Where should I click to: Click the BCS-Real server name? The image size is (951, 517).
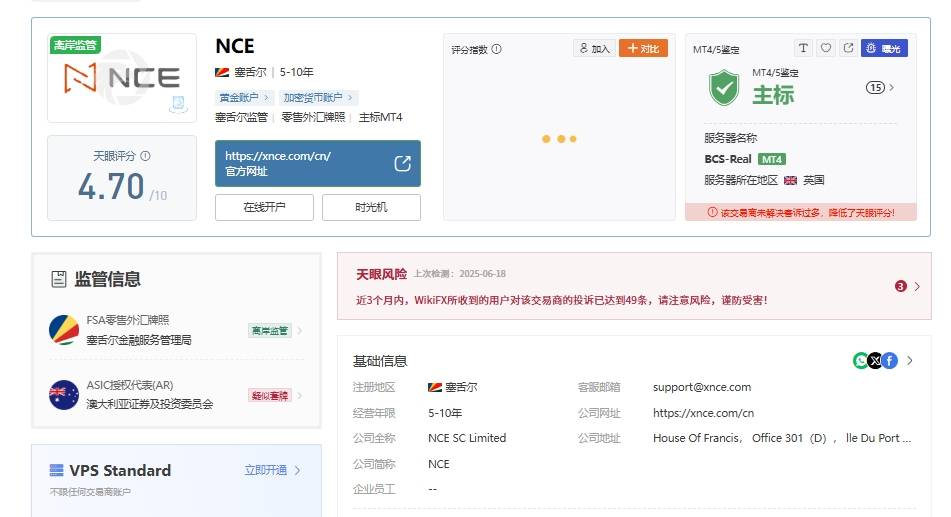tap(728, 160)
